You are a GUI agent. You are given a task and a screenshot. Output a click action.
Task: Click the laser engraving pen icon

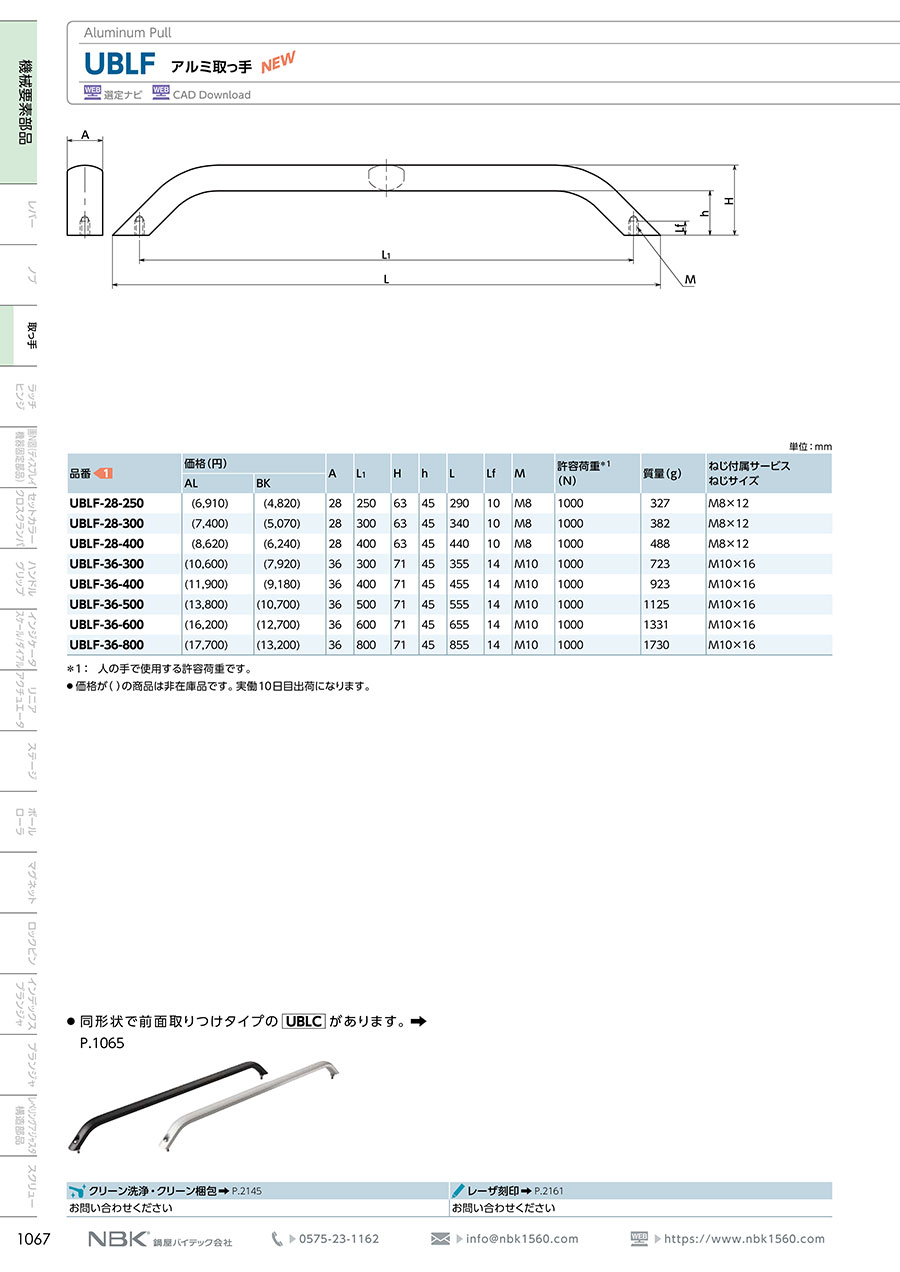[458, 1191]
